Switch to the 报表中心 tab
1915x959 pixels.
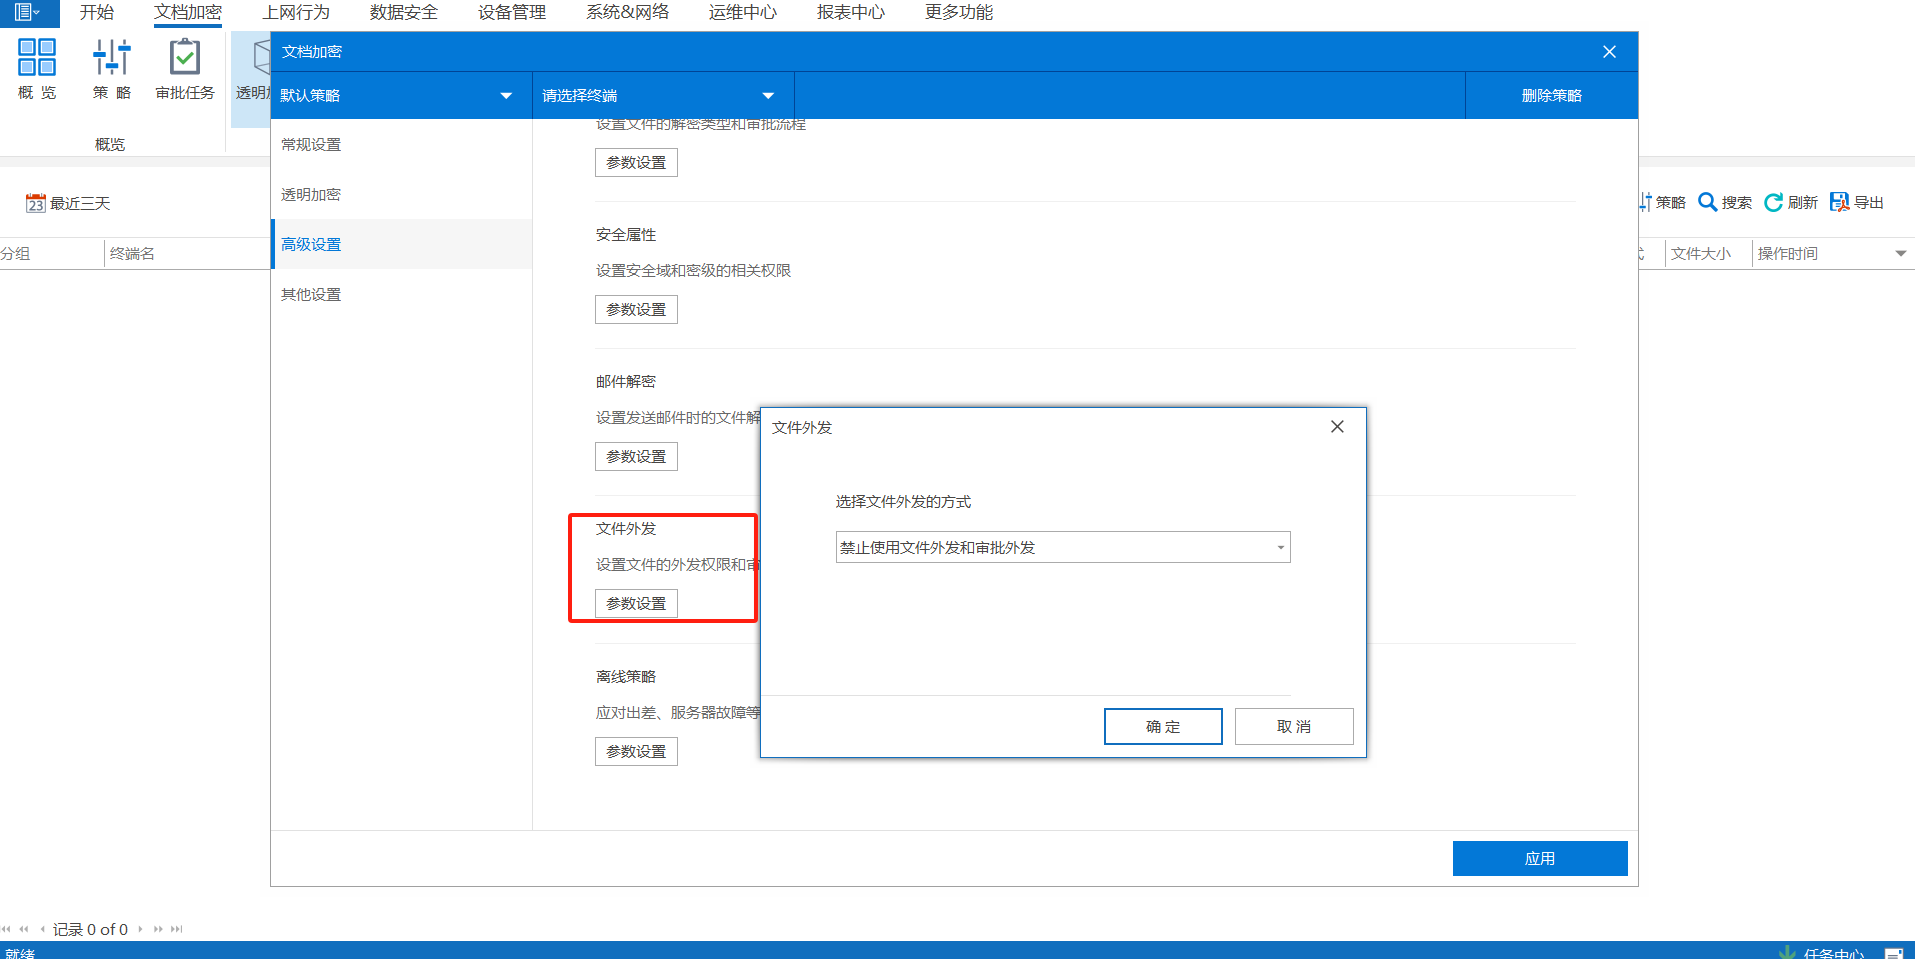click(851, 12)
